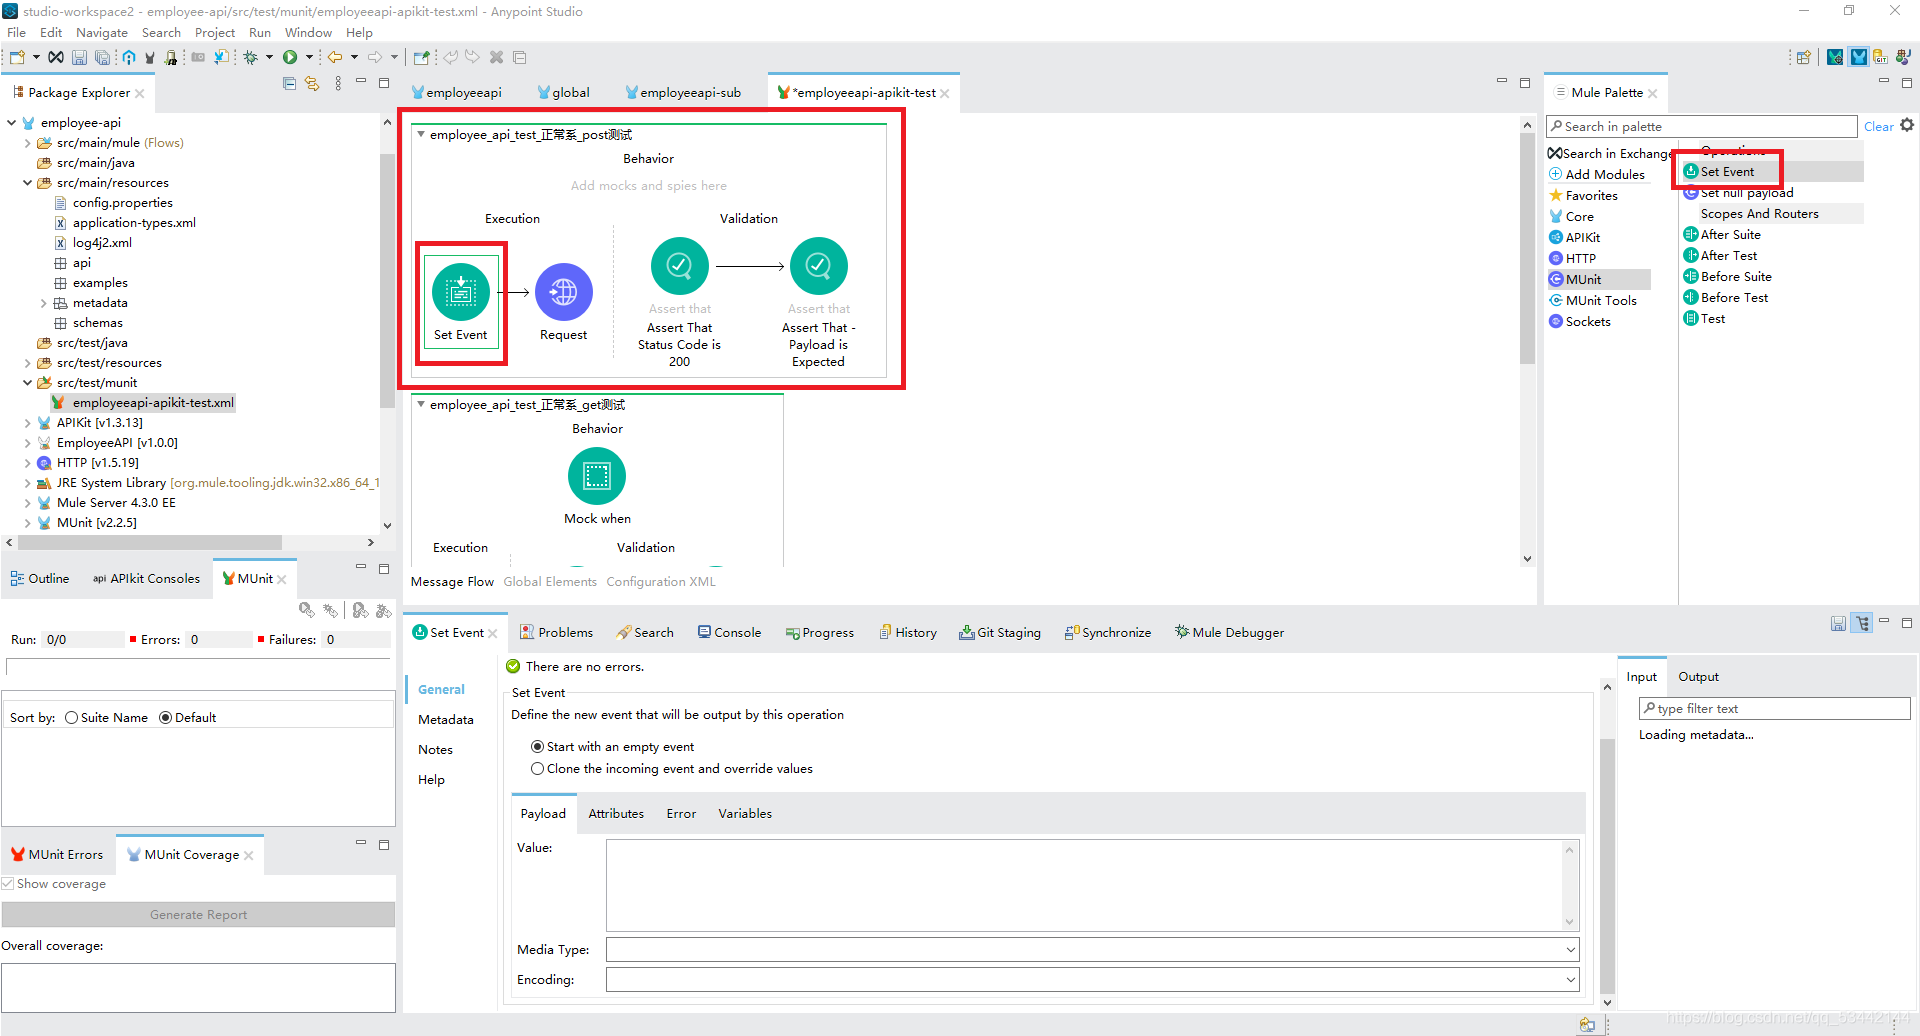Open Metadata section of Set Event
1920x1036 pixels.
[x=446, y=719]
